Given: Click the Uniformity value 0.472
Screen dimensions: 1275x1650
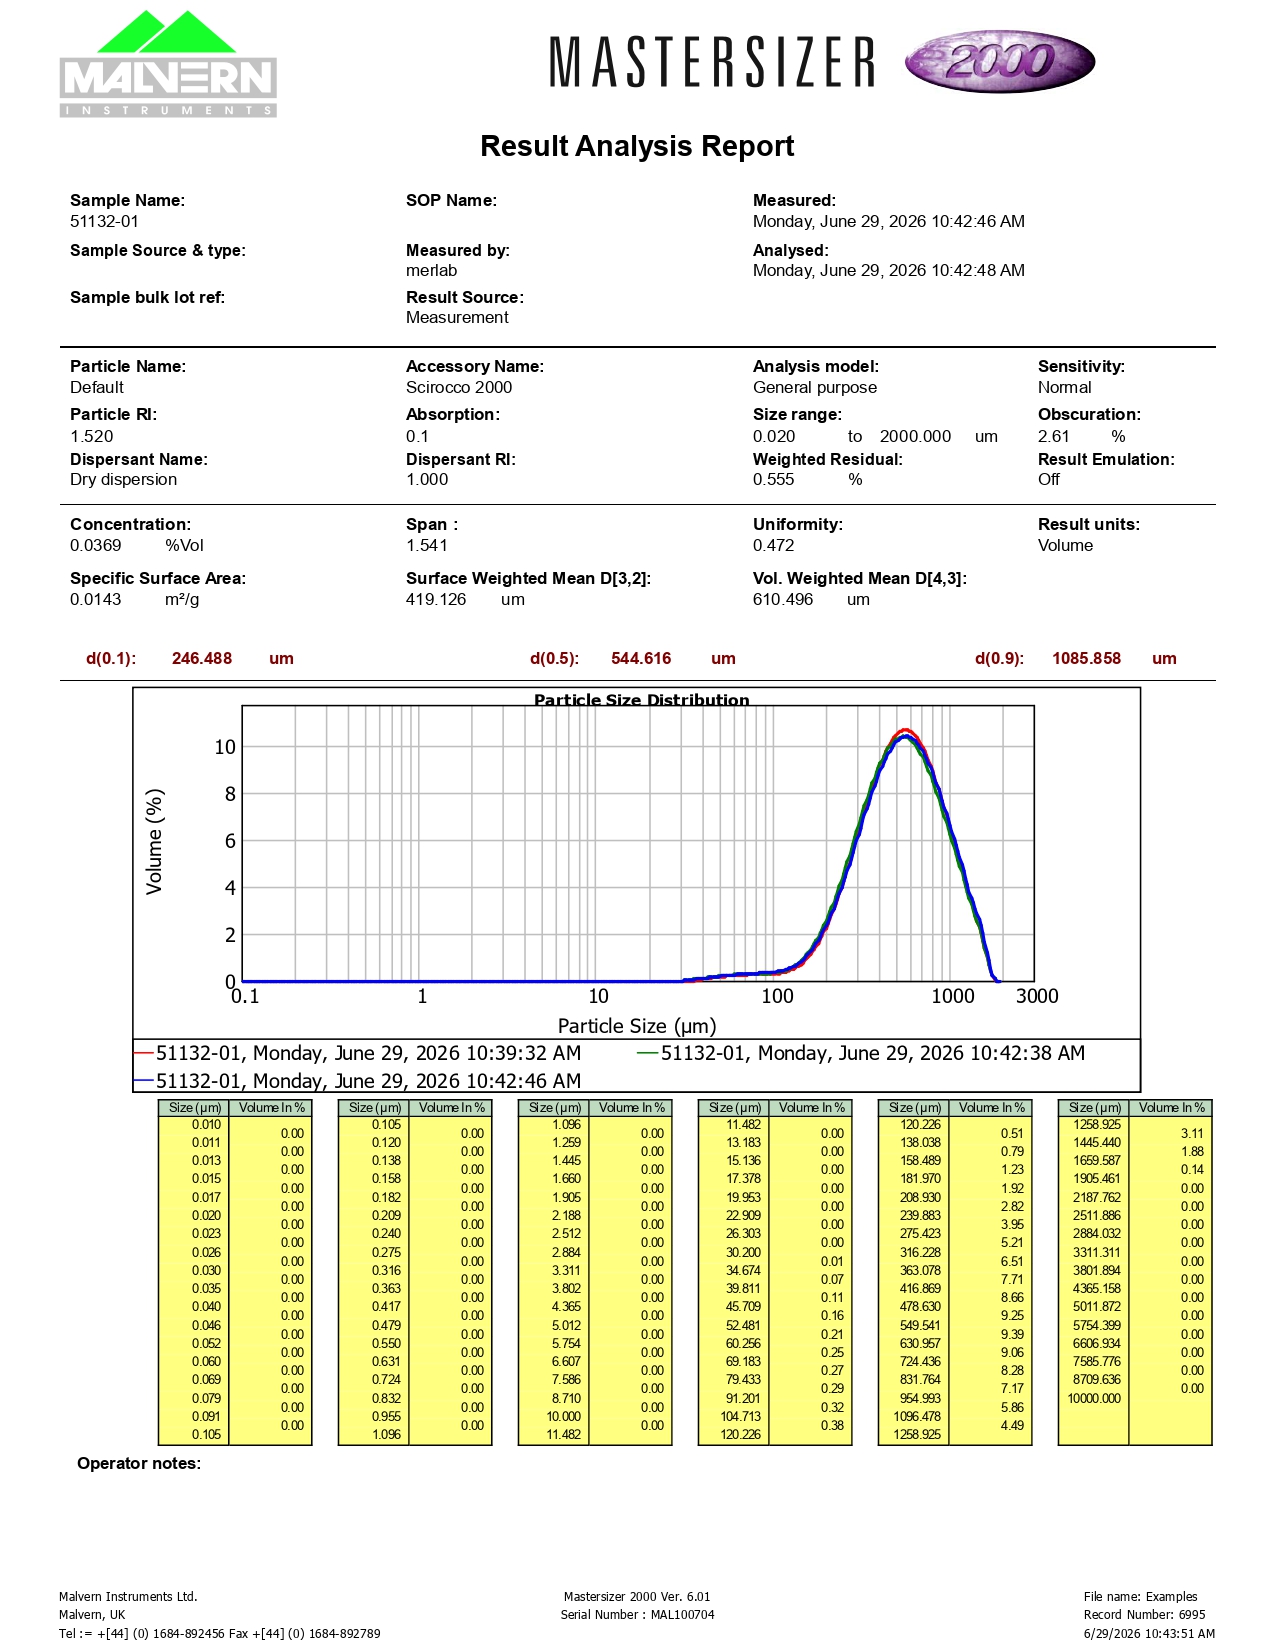Looking at the screenshot, I should point(774,545).
